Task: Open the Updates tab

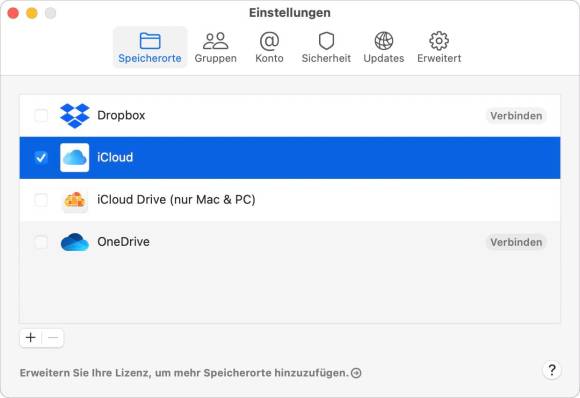Action: point(384,47)
